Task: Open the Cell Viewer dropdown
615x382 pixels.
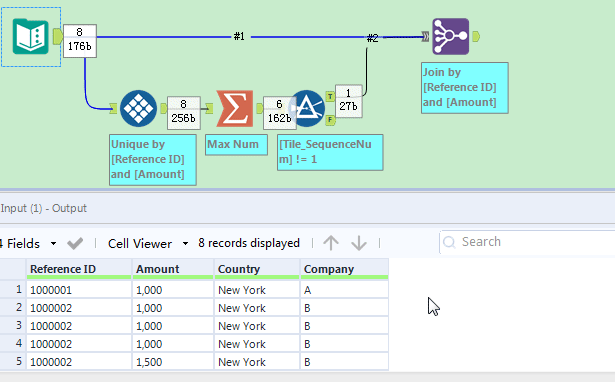Action: click(x=185, y=244)
